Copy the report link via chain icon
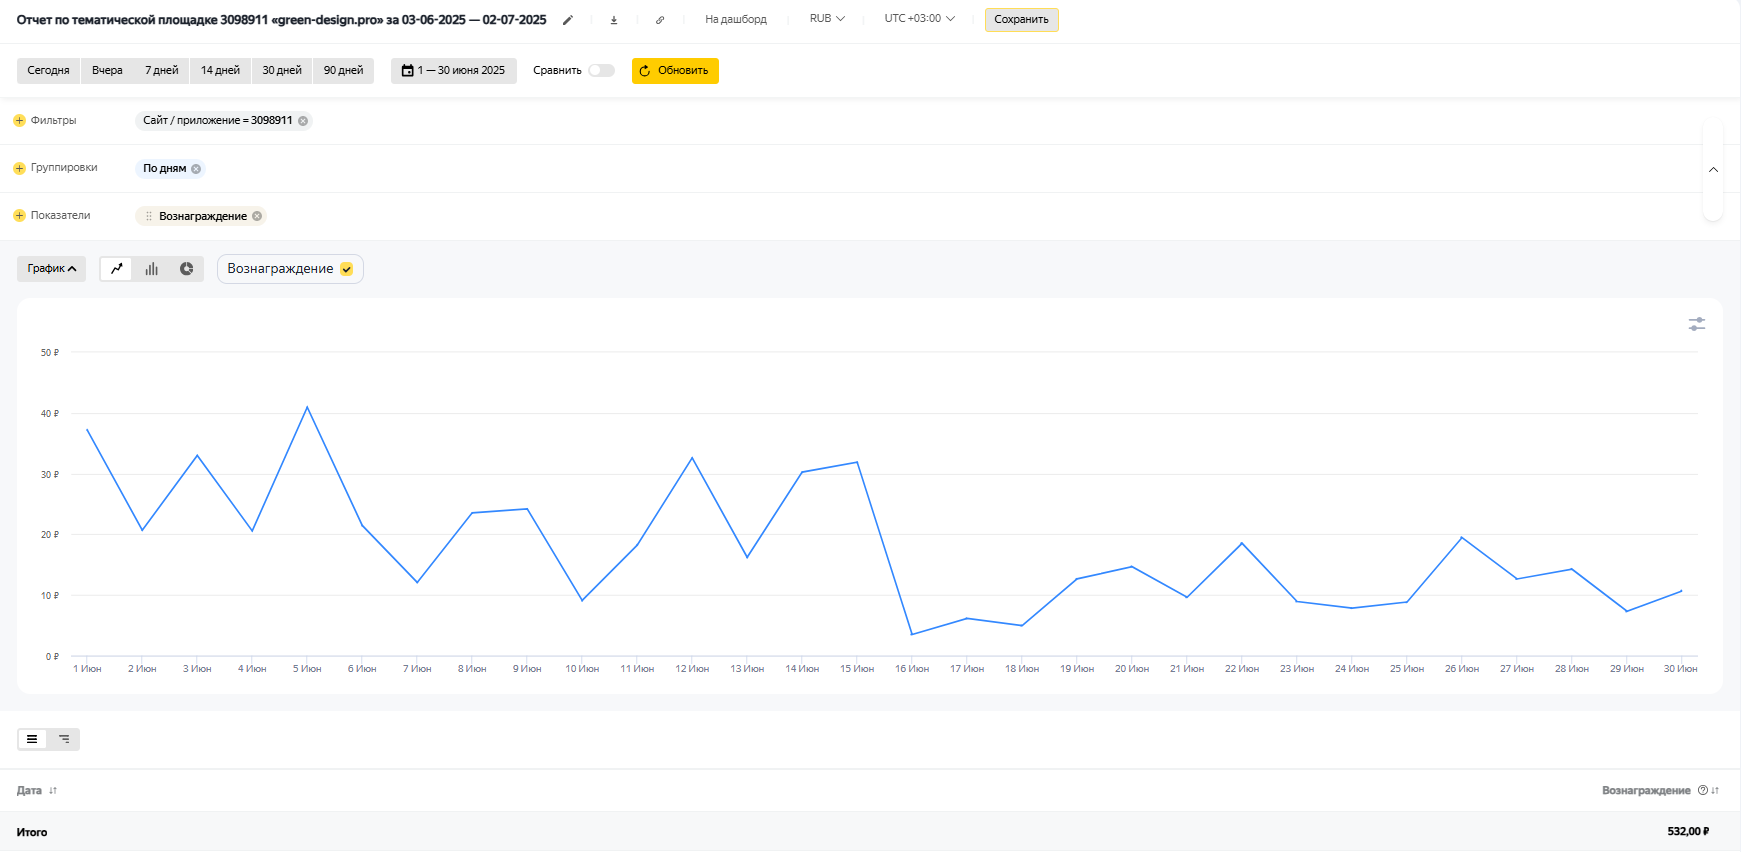Viewport: 1741px width, 852px height. [x=660, y=20]
